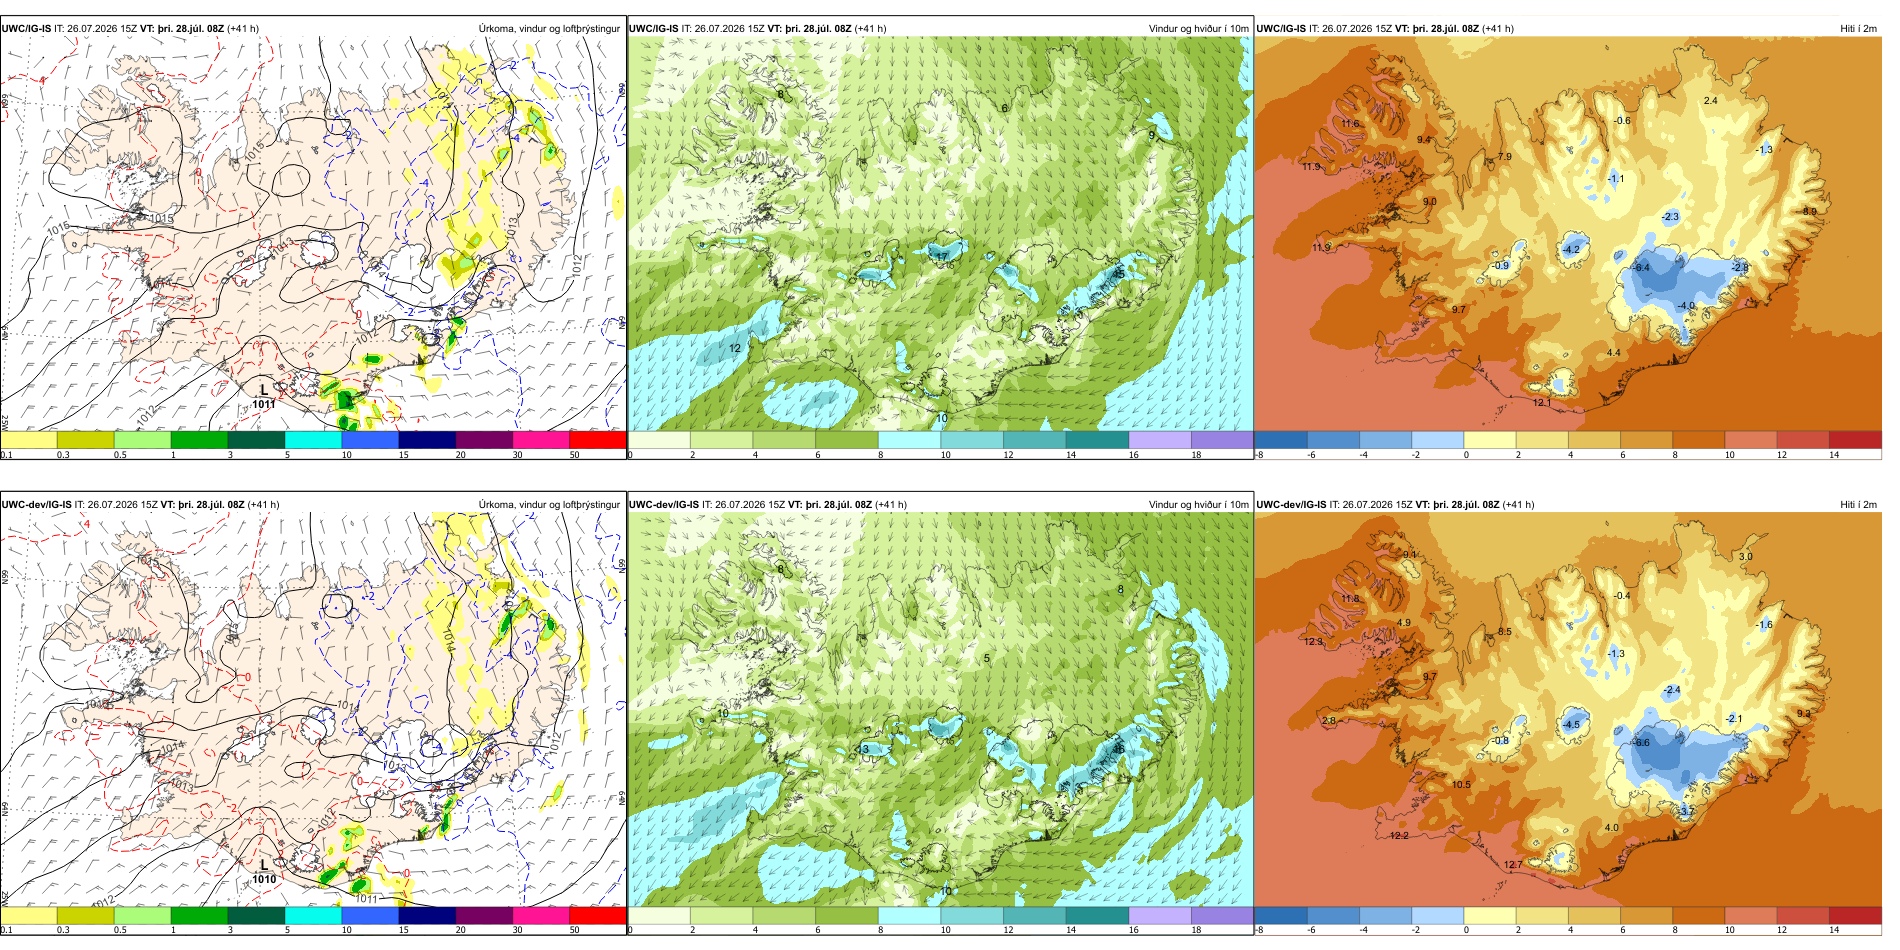1900x950 pixels.
Task: Click the 12.3 temperature value in the UWC-dev map
Action: coord(1313,642)
